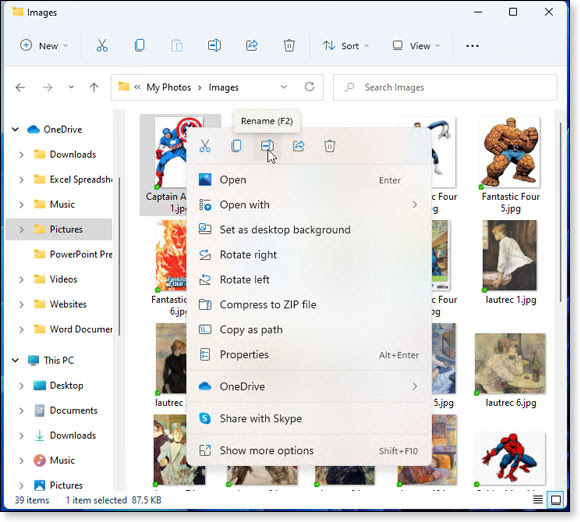Switch to details view icon in status bar

coord(538,500)
